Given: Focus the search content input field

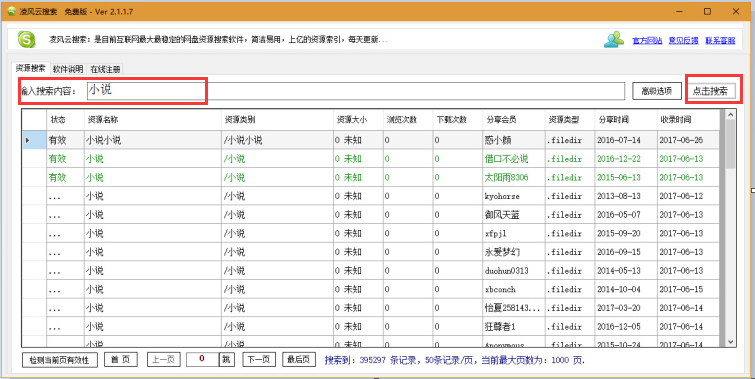Looking at the screenshot, I should pos(356,91).
